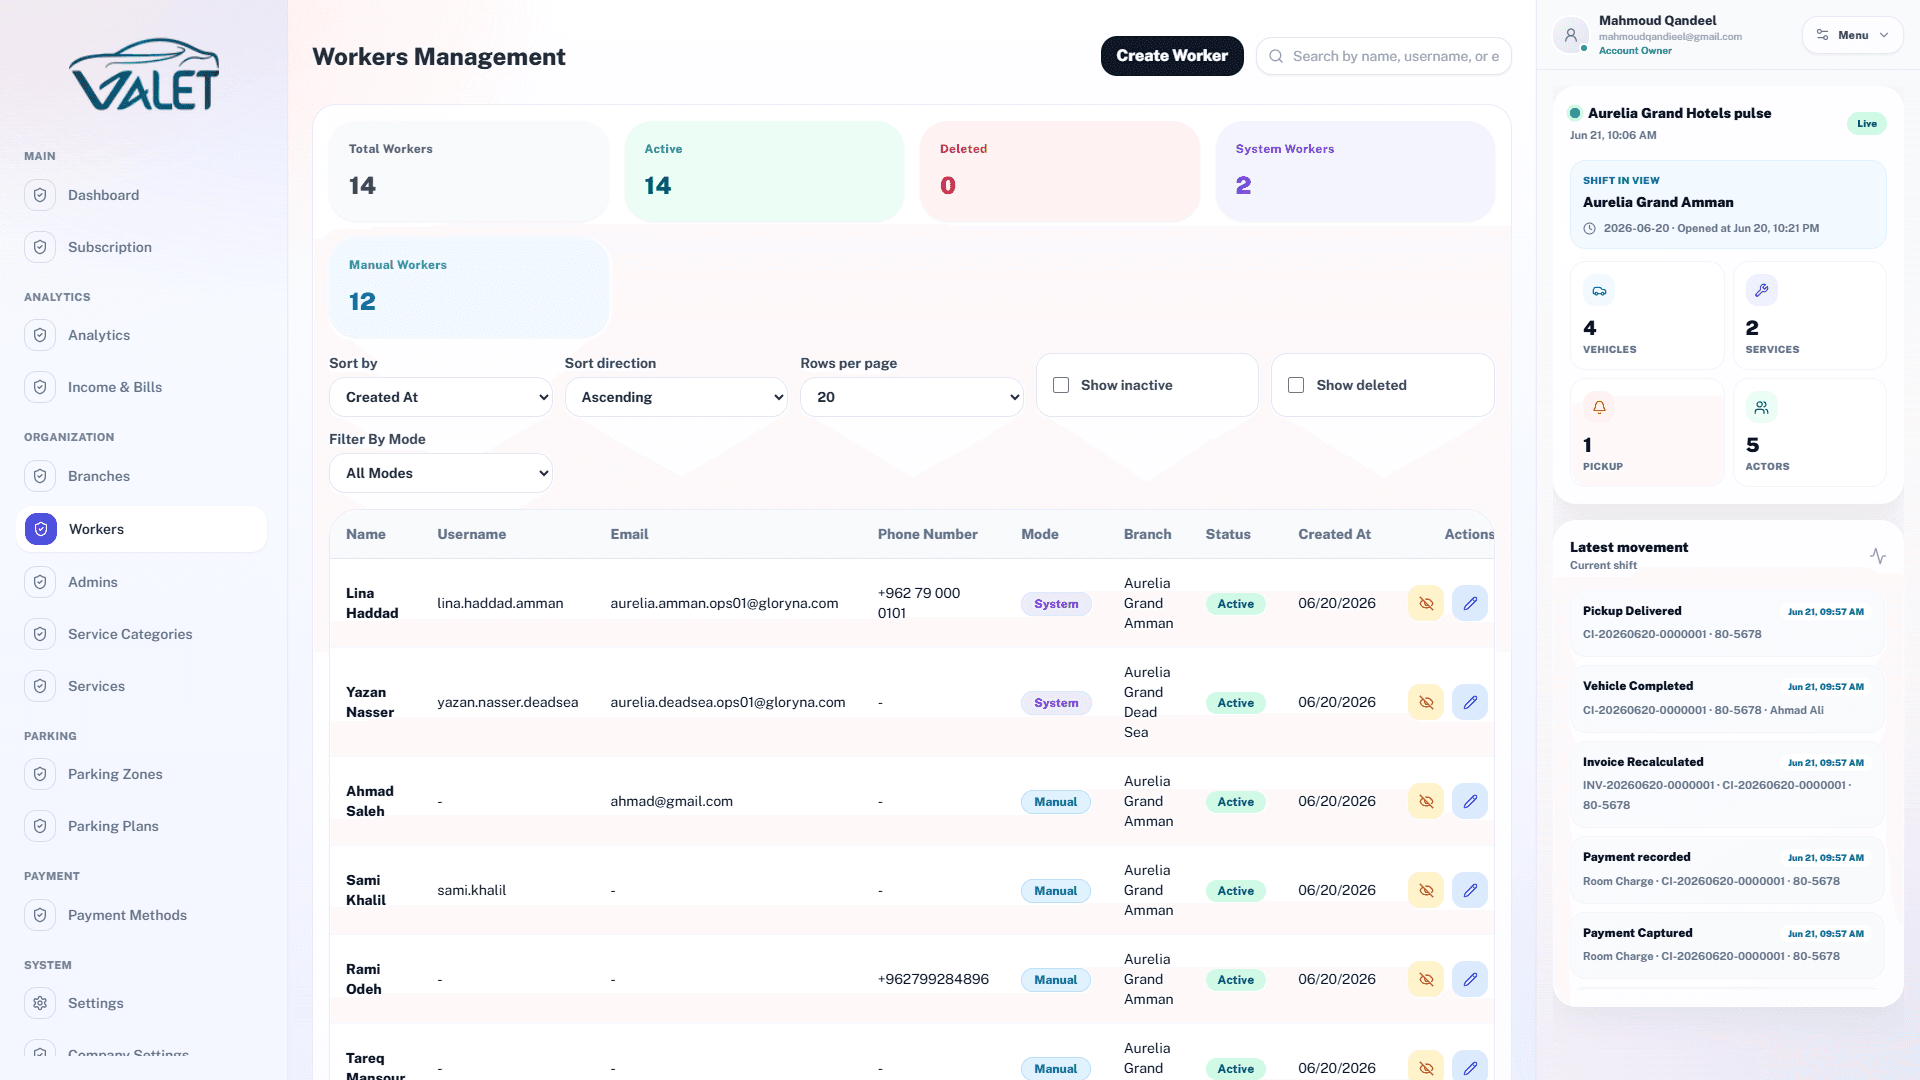1920x1080 pixels.
Task: Deactivate Tareq Mansour with eye-off toggle
Action: pyautogui.click(x=1426, y=1066)
